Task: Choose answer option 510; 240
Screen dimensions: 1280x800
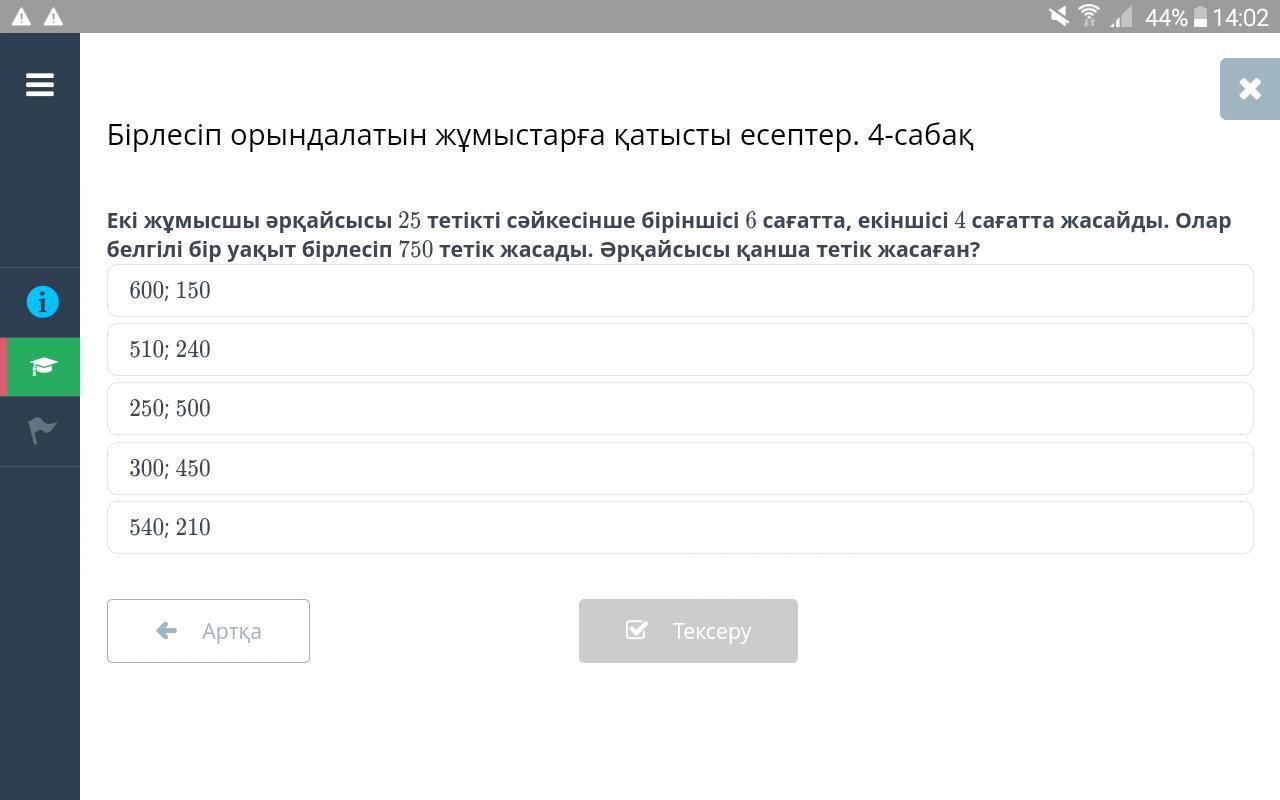Action: click(680, 350)
